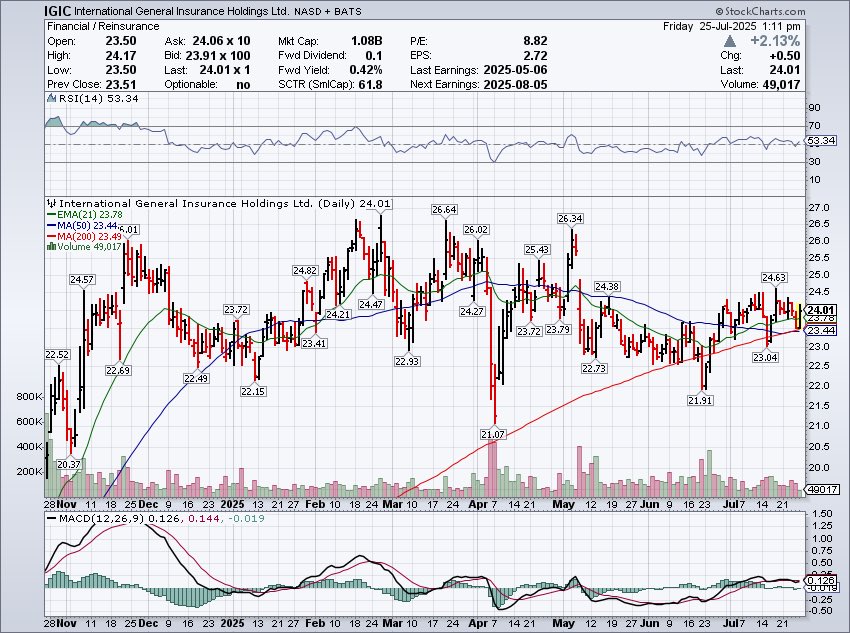Viewport: 850px width, 633px height.
Task: Click the Ask quote 24.06 x 10
Action: point(221,41)
